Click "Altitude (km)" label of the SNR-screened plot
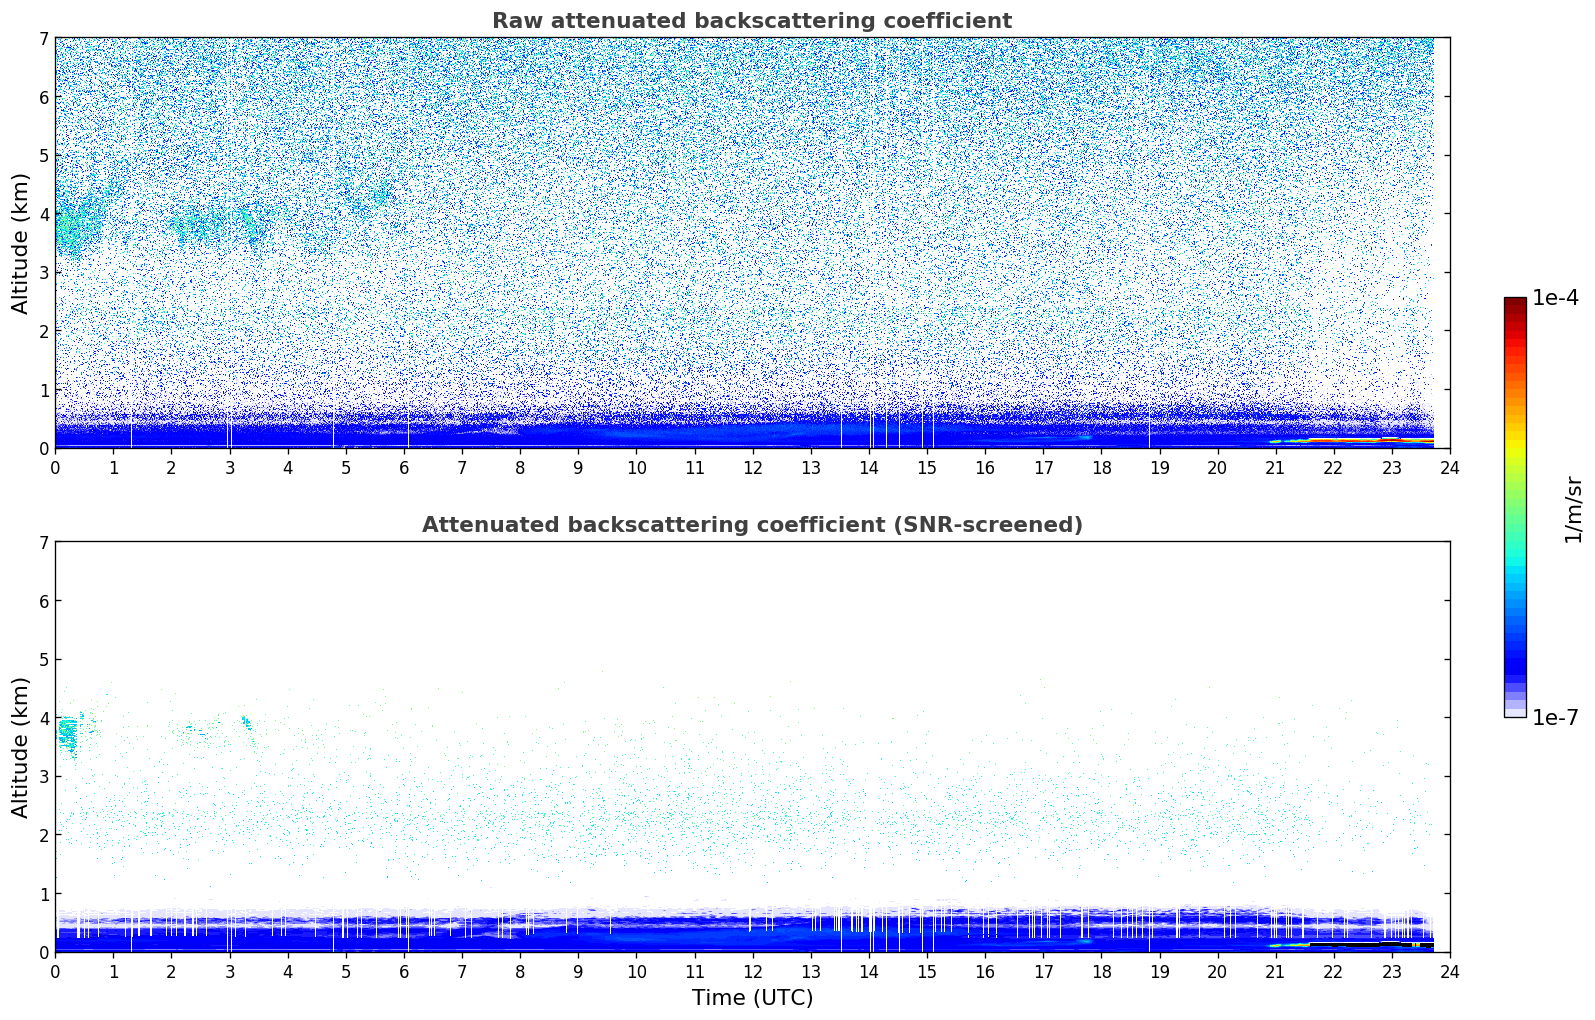The width and height of the screenshot is (1595, 1020). click(x=21, y=747)
